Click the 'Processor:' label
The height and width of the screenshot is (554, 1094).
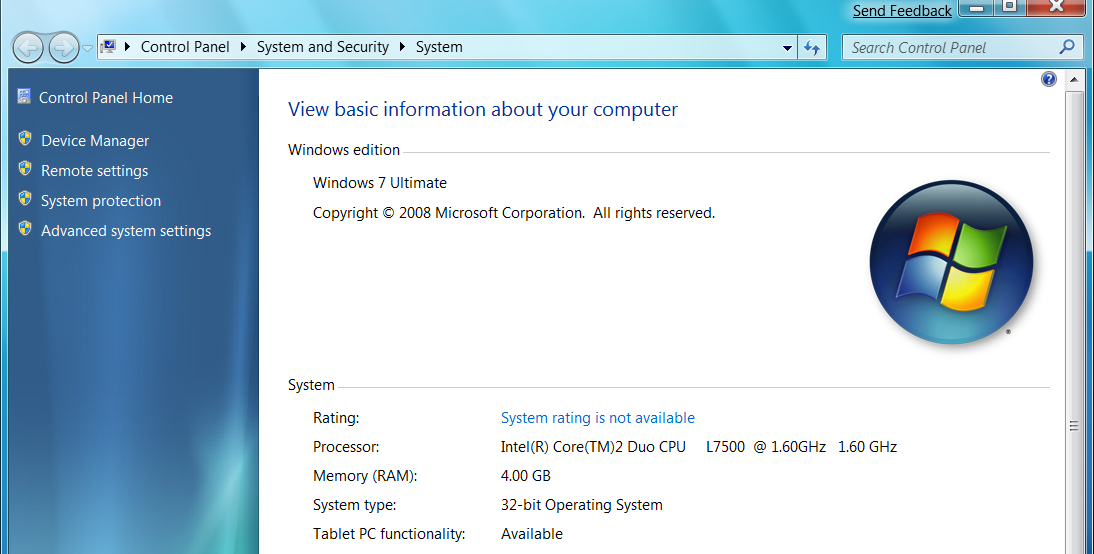click(346, 447)
